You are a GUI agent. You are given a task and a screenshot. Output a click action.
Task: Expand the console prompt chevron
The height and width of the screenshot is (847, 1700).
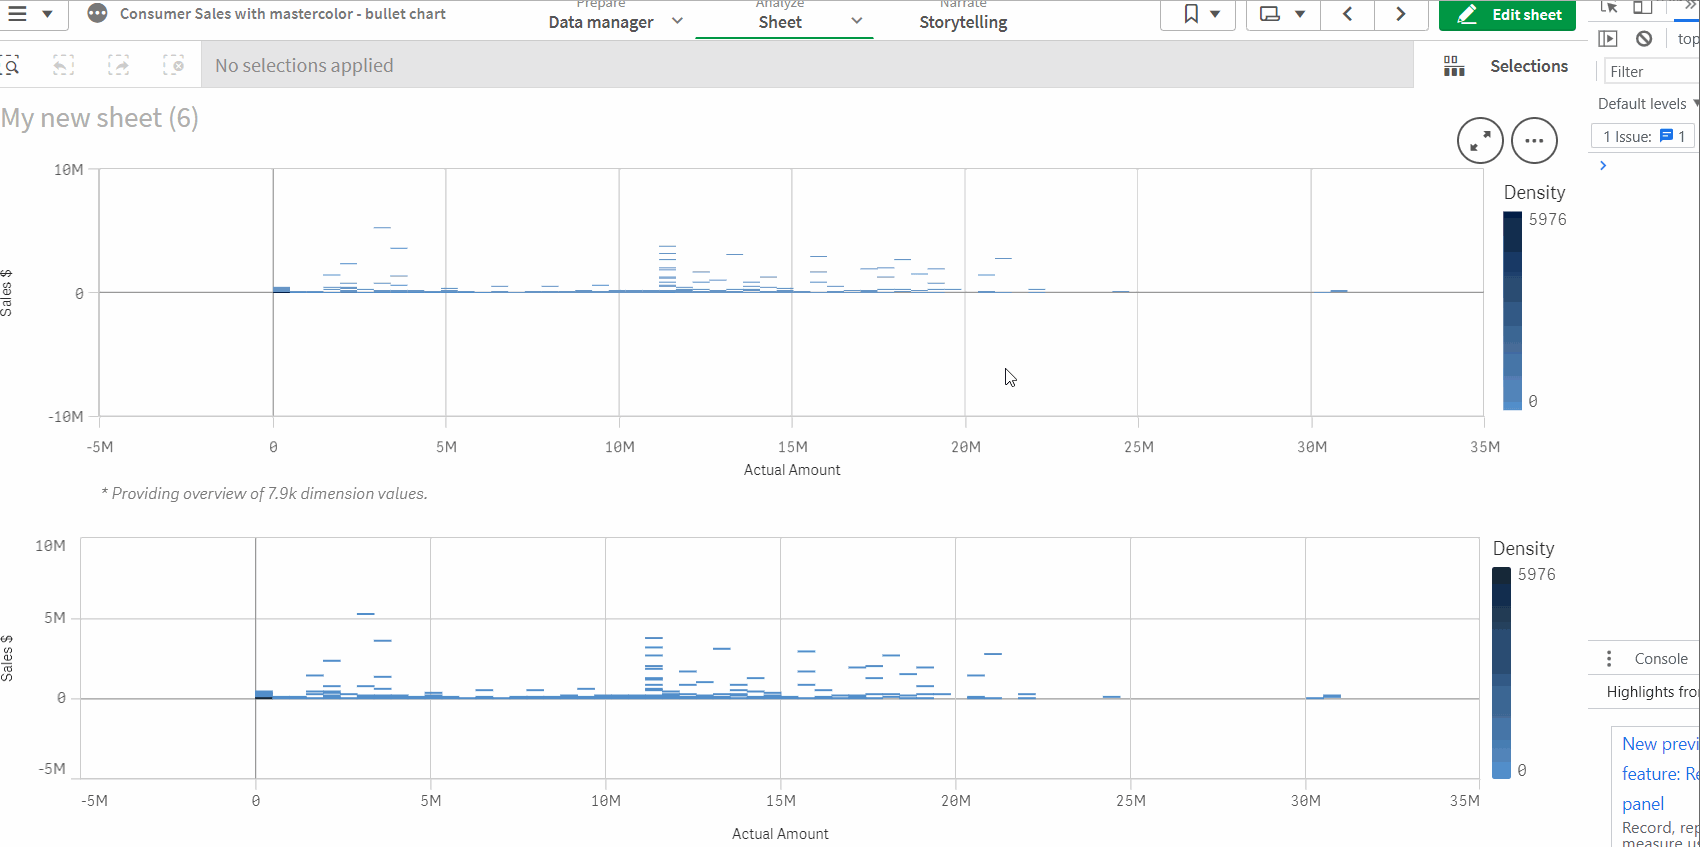point(1603,166)
